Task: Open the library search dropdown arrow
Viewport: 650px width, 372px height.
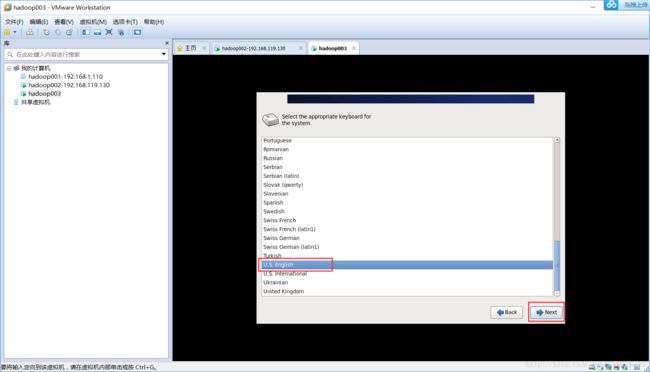Action: (164, 54)
